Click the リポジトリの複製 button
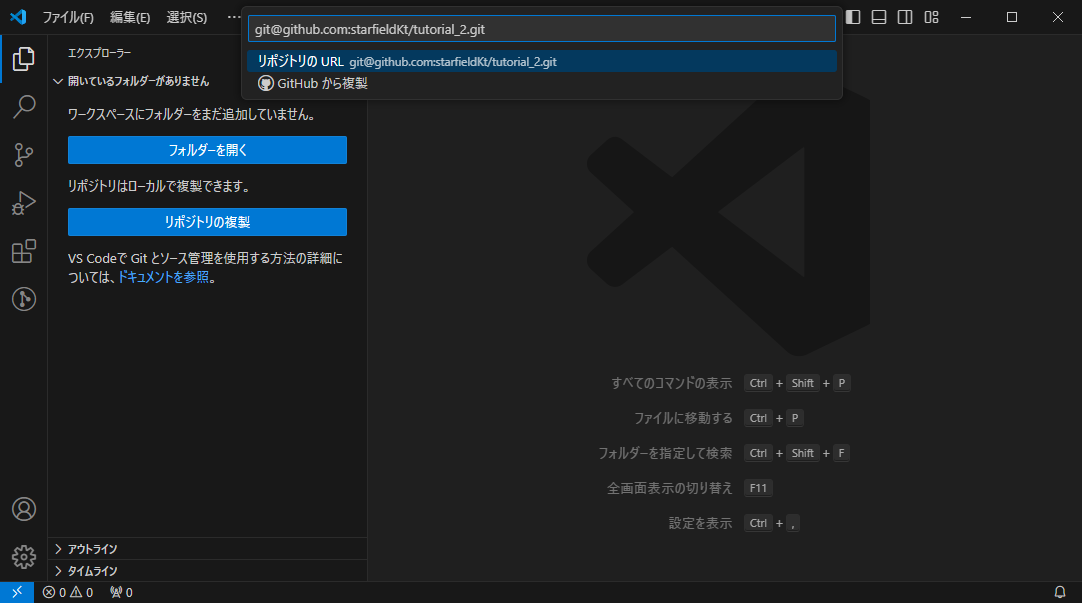The image size is (1082, 603). [x=207, y=222]
